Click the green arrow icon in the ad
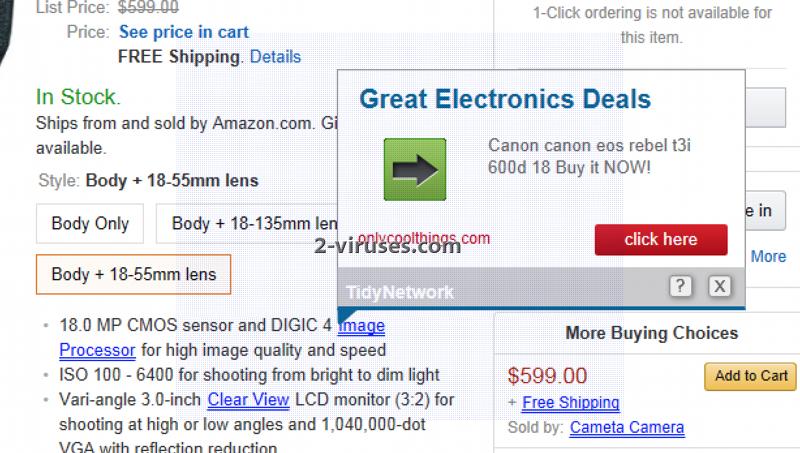This screenshot has width=800, height=453. pos(415,169)
